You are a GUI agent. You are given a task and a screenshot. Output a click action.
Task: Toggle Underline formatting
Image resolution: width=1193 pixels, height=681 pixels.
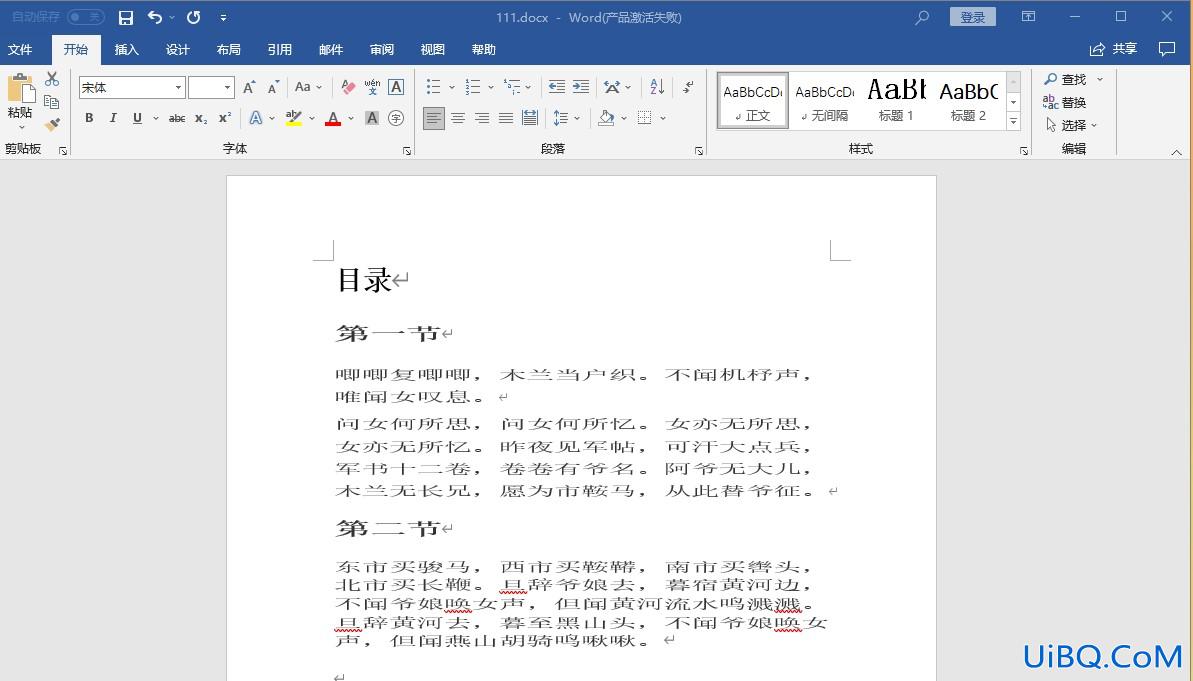coord(137,118)
